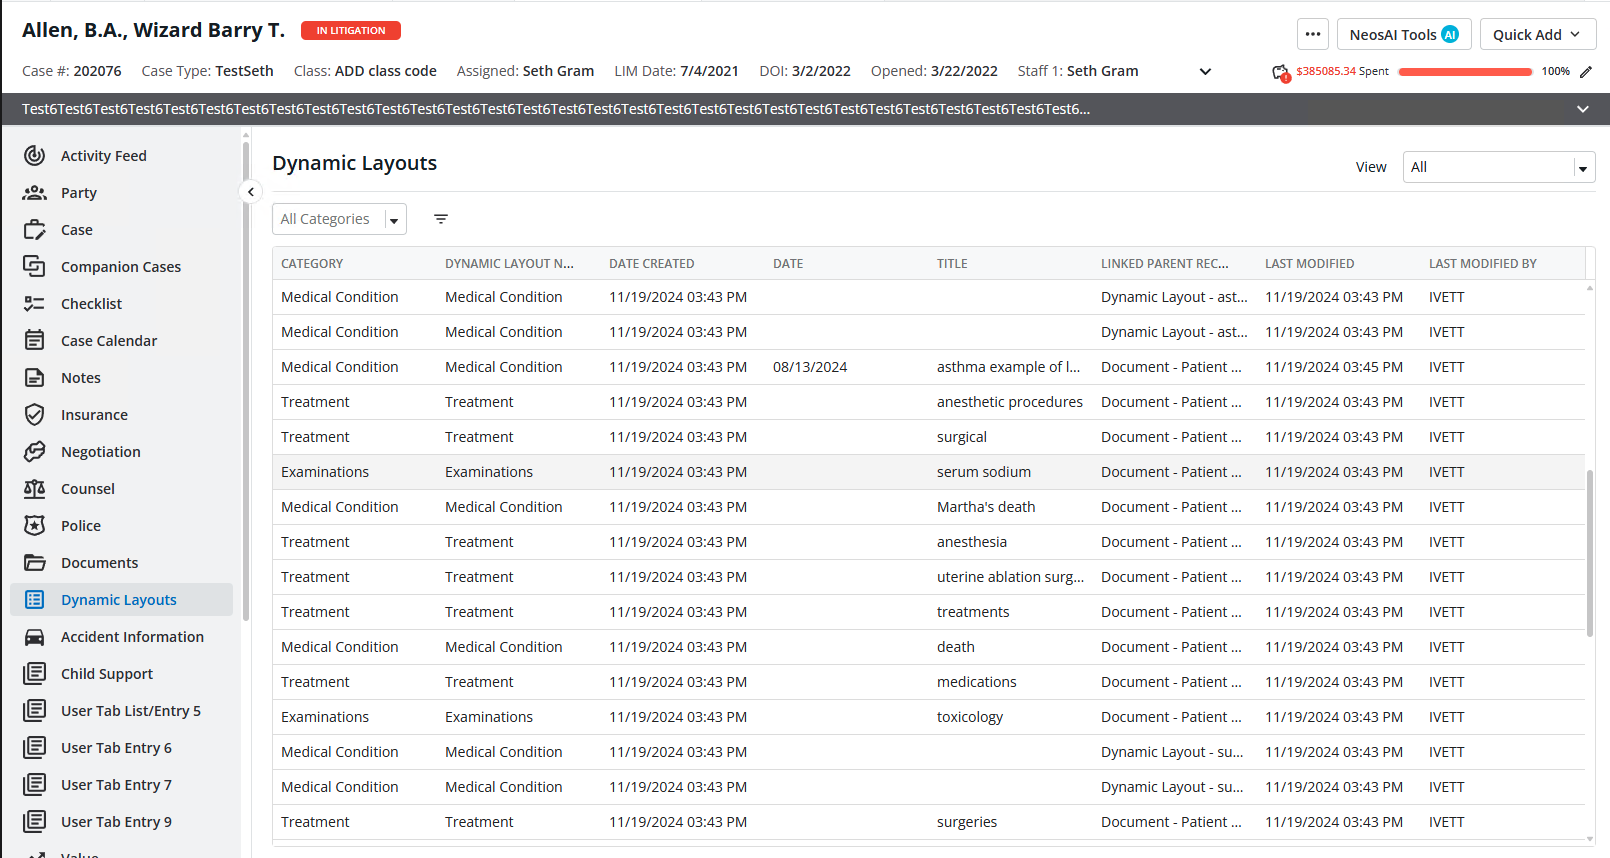Sort by the CATEGORY column header

coord(312,263)
